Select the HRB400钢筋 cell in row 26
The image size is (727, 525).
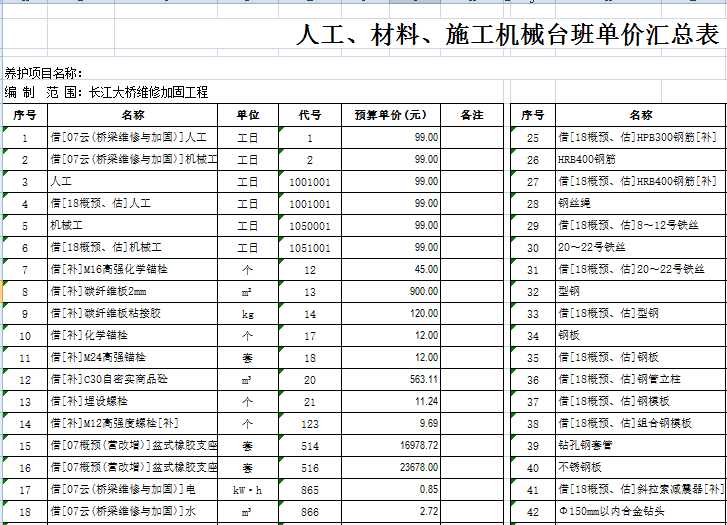[x=640, y=159]
